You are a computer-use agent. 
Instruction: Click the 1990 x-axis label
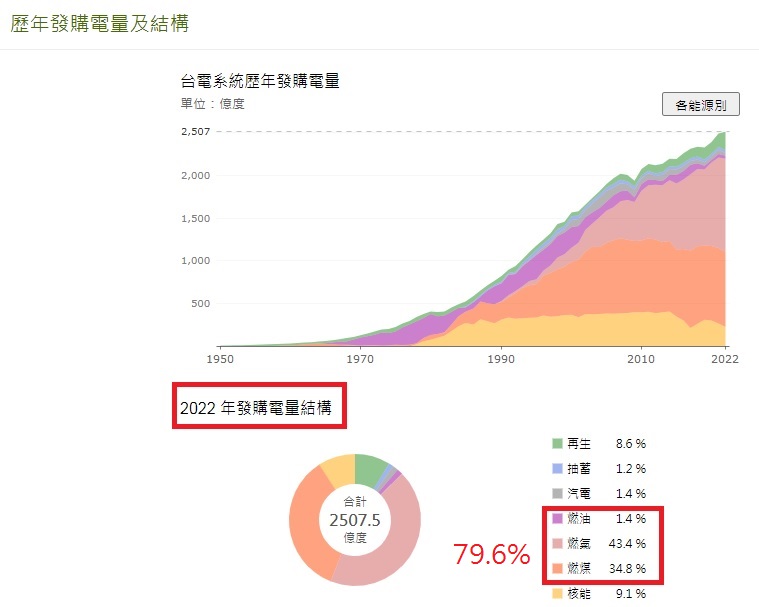501,359
